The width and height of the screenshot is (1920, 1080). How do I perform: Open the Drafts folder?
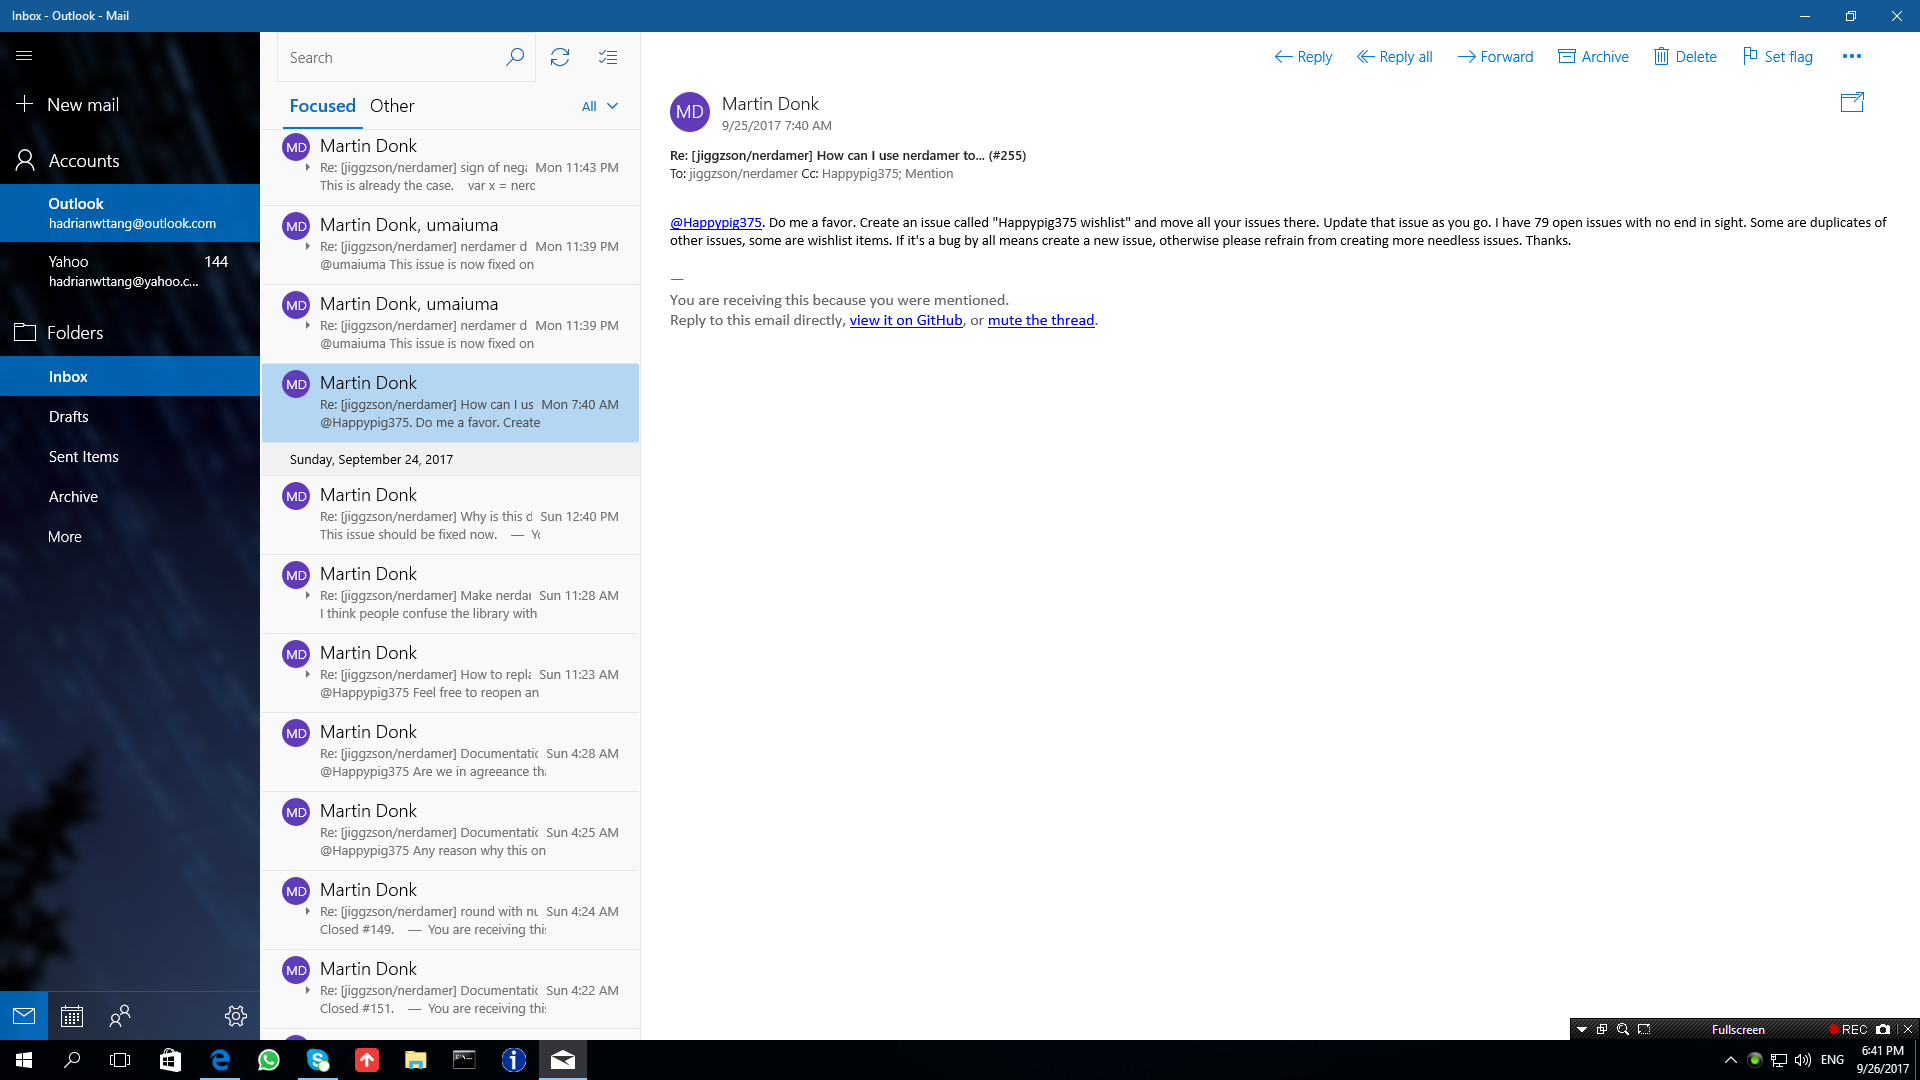tap(69, 417)
